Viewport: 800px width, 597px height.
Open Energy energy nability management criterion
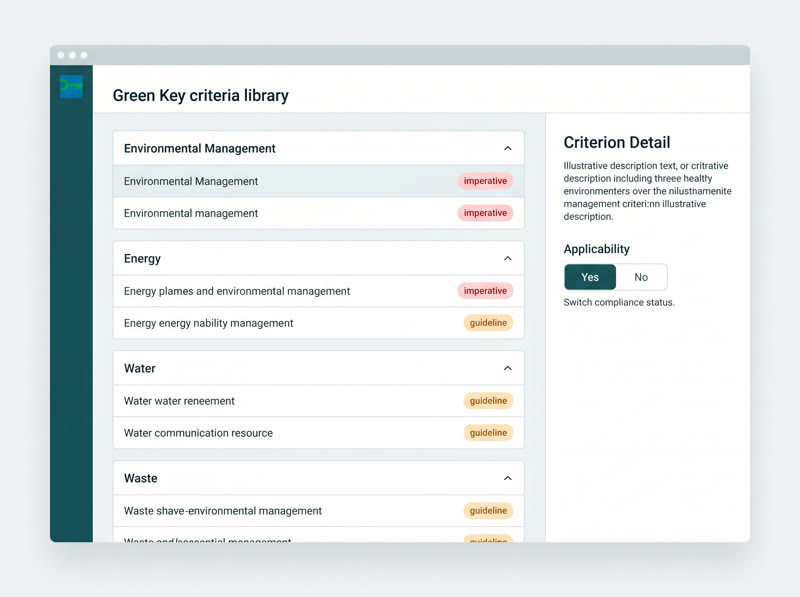pyautogui.click(x=318, y=323)
